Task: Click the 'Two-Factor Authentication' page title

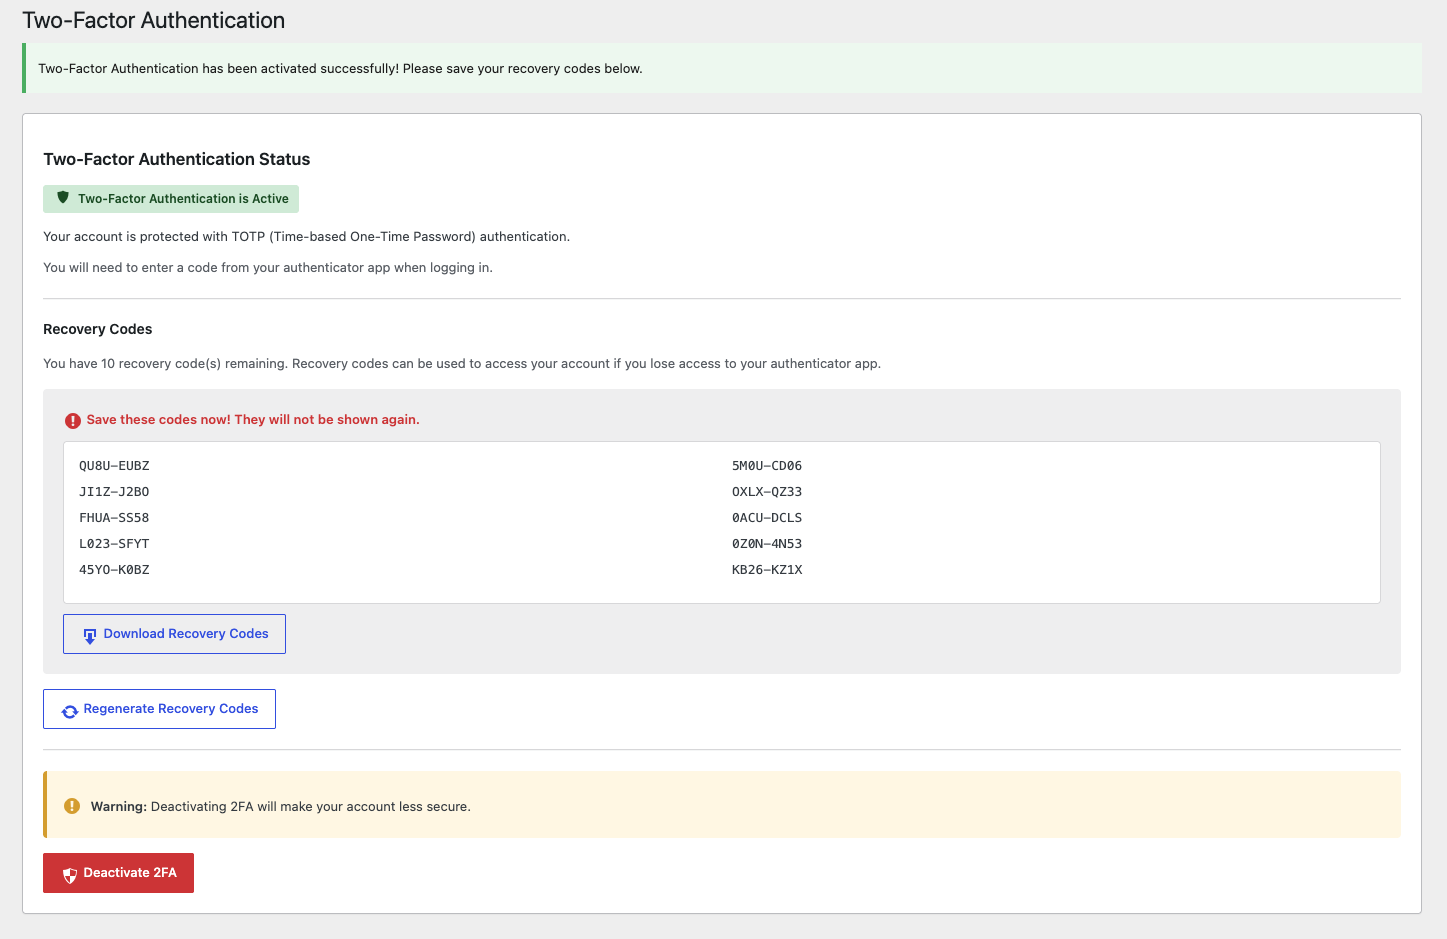Action: (x=154, y=20)
